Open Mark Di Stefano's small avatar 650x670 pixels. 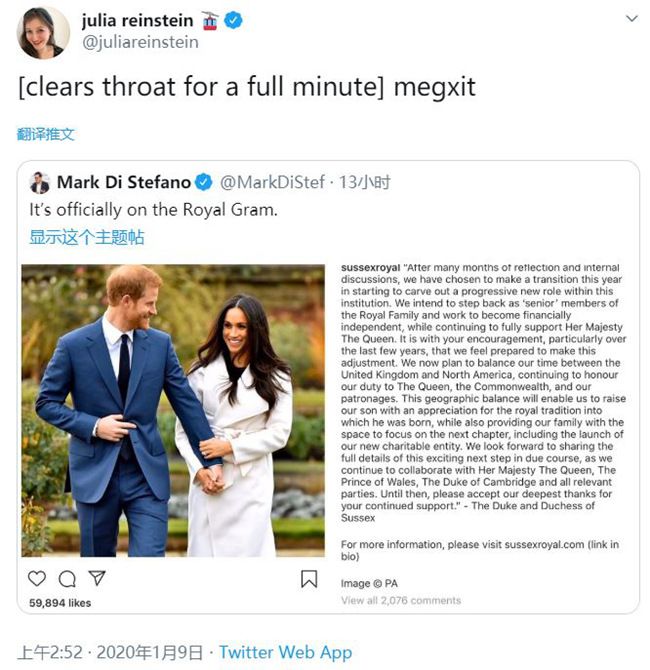pos(39,182)
